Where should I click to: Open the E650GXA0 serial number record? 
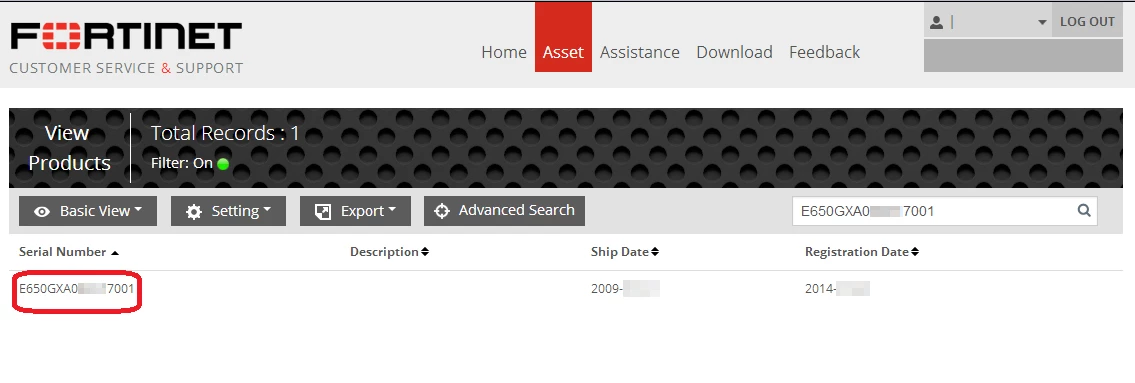[x=77, y=290]
